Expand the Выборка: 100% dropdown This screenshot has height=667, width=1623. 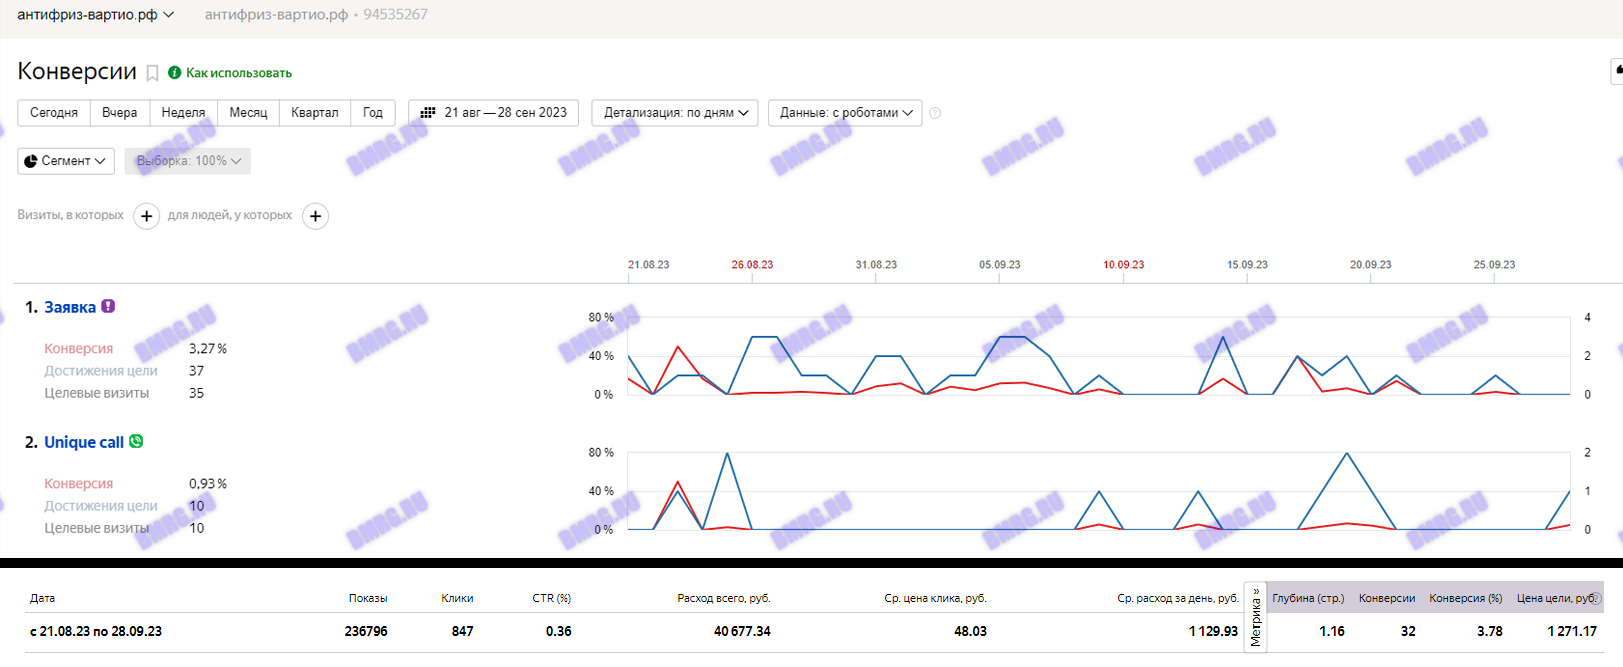(x=188, y=161)
